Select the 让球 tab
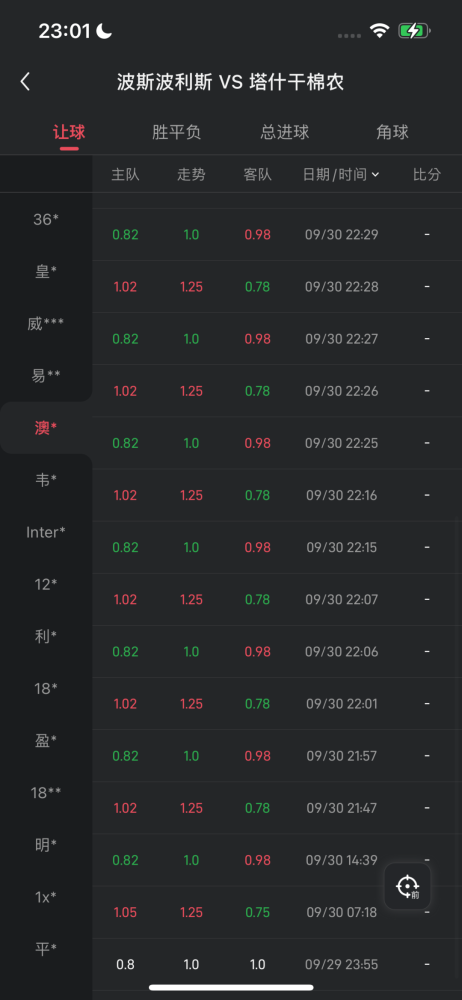Viewport: 462px width, 1000px height. click(69, 132)
